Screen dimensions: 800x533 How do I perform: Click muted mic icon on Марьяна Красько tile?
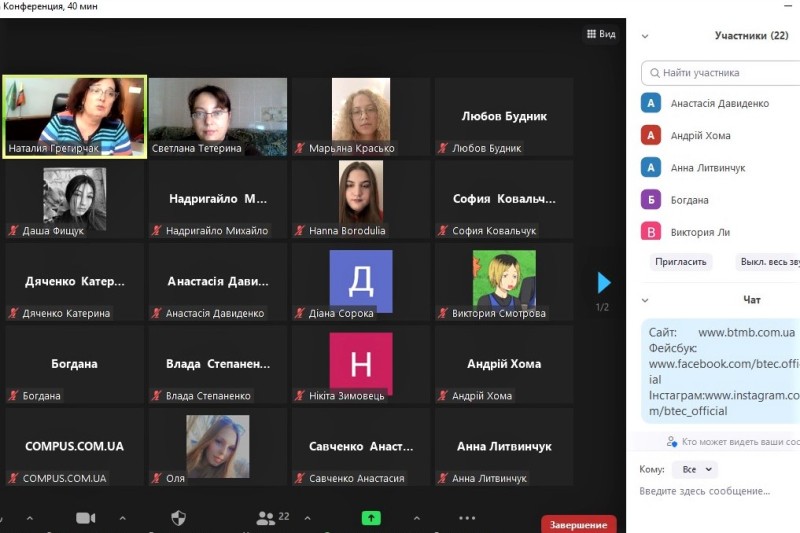click(x=300, y=148)
